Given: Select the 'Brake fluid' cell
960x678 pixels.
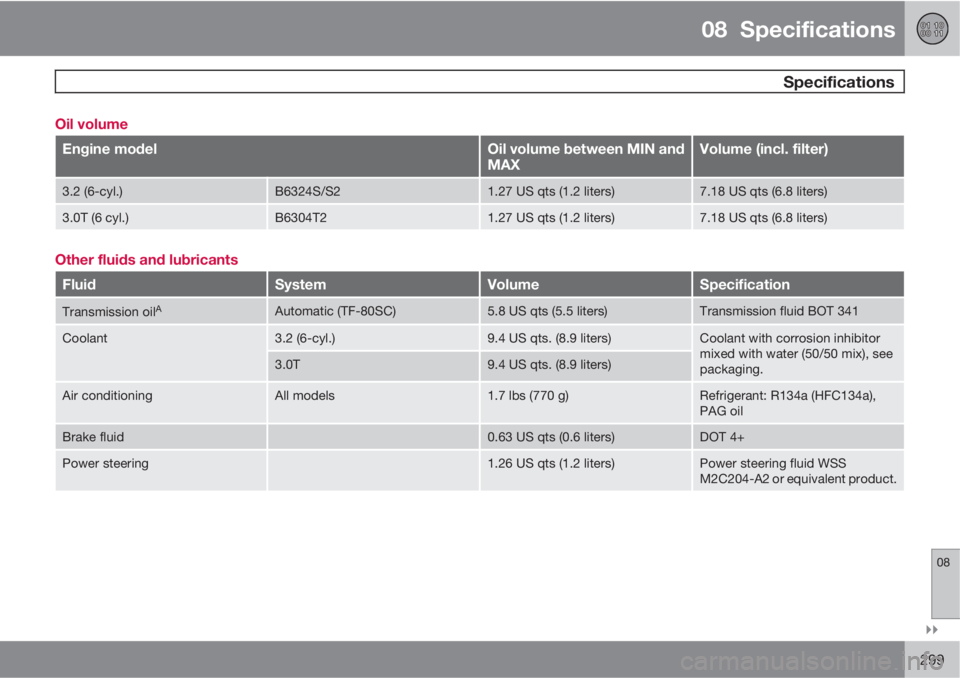Looking at the screenshot, I should [161, 437].
